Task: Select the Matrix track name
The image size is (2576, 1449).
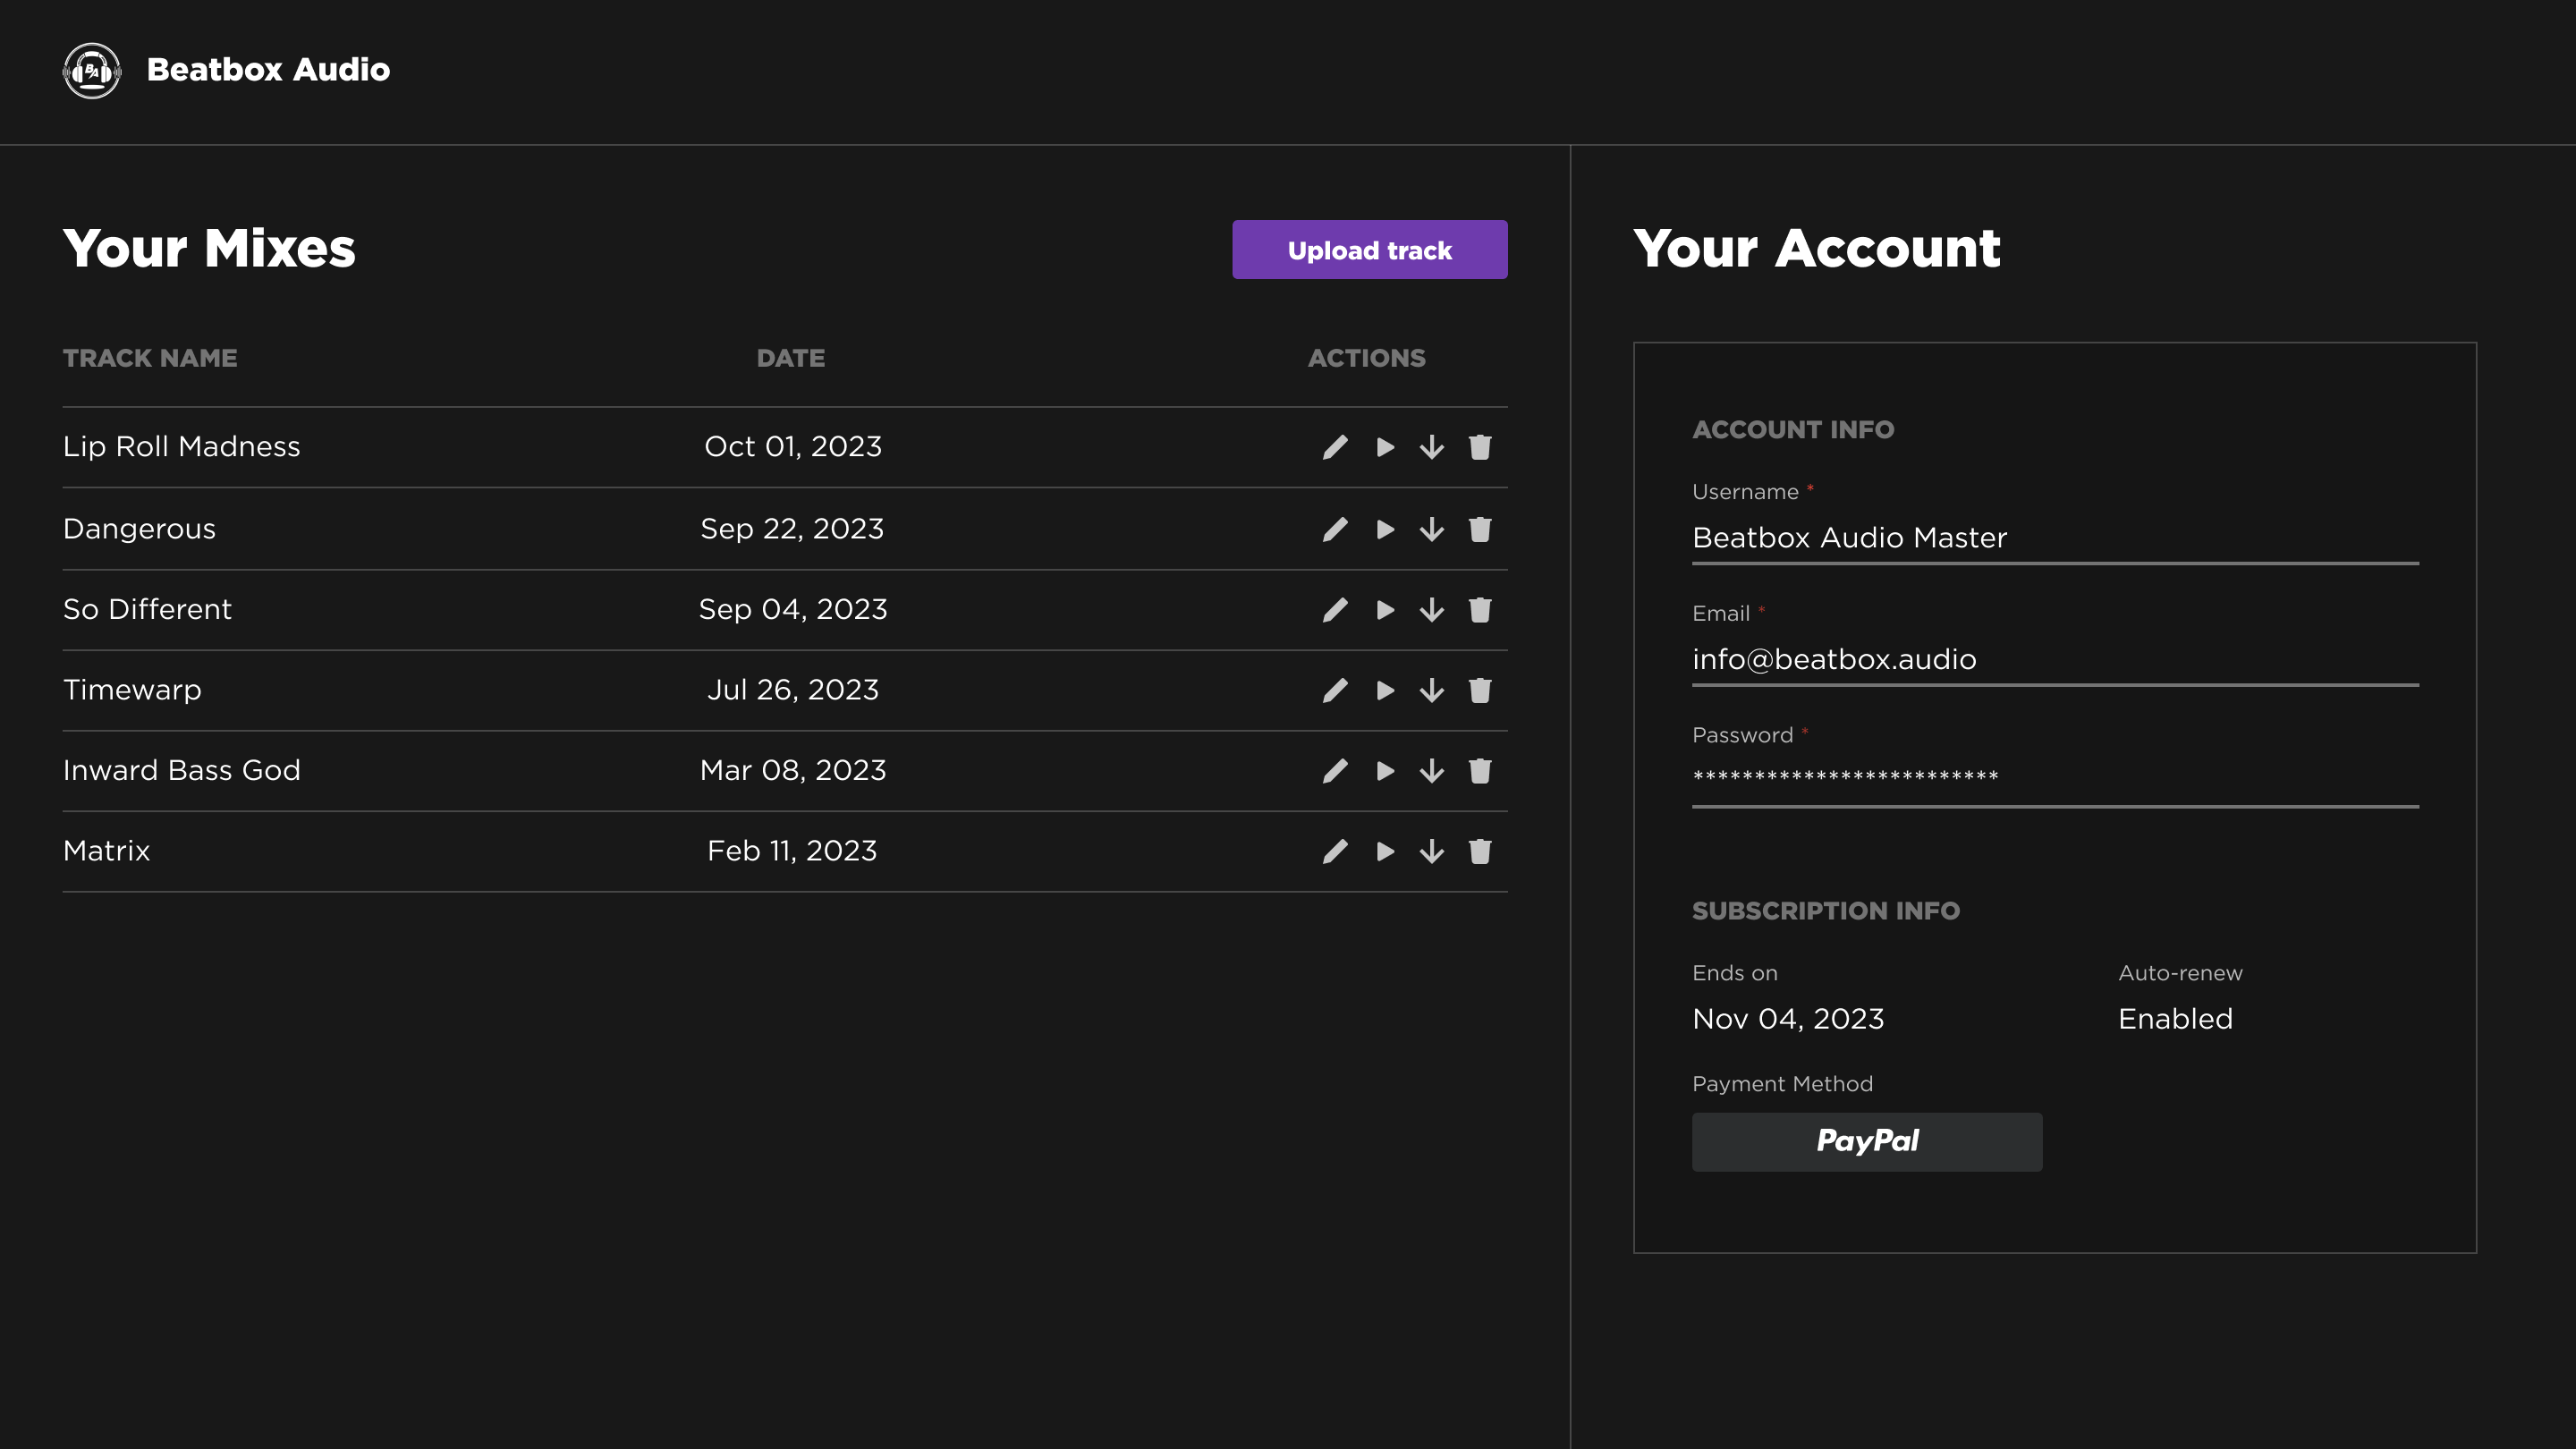Action: [x=106, y=851]
